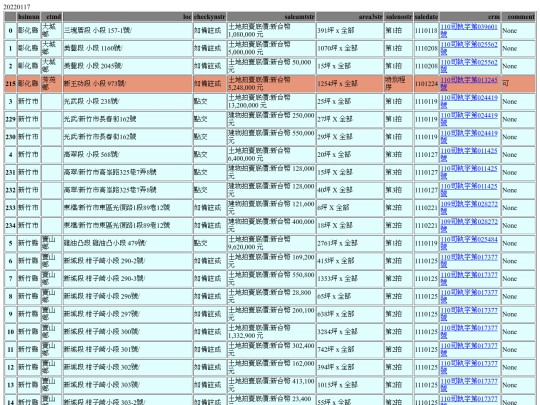540x405 pixels.
Task: Click the crm column header
Action: 470,17
